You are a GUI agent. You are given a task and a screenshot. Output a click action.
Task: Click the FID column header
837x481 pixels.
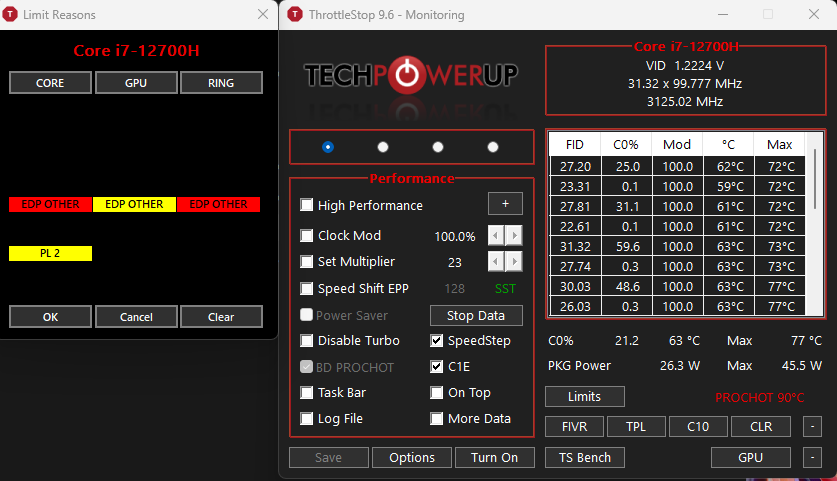(575, 145)
